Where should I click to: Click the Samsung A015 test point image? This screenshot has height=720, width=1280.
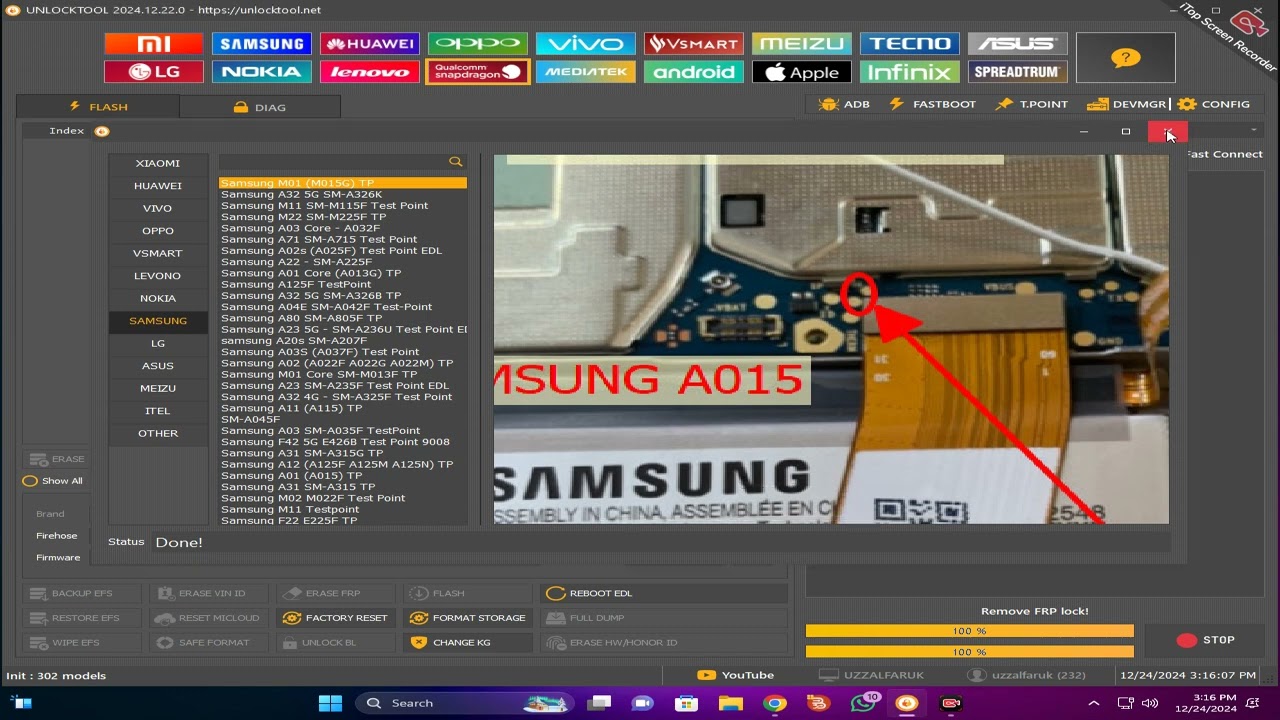831,340
